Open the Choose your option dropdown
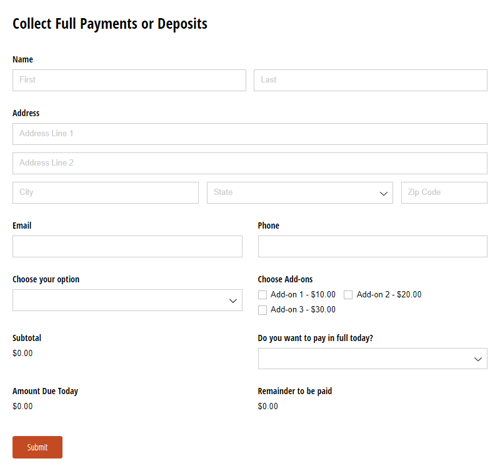The width and height of the screenshot is (500, 471). [127, 300]
